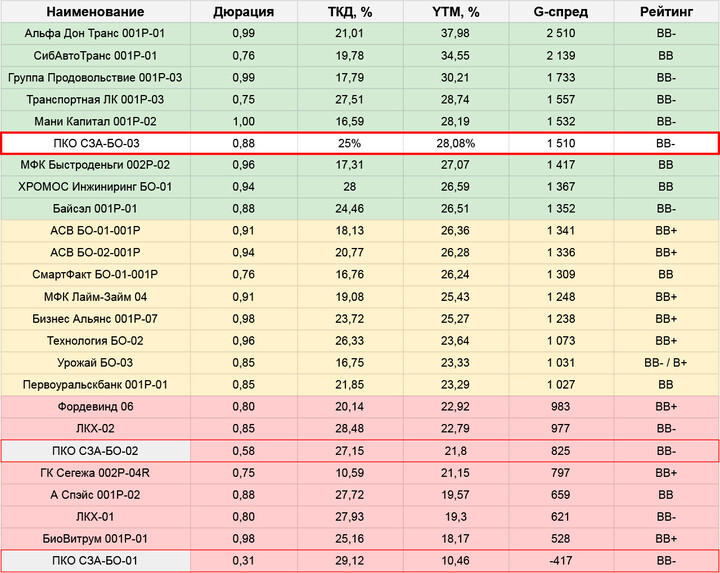
Task: Select the 'Технология БО-02' cell
Action: tap(96, 341)
